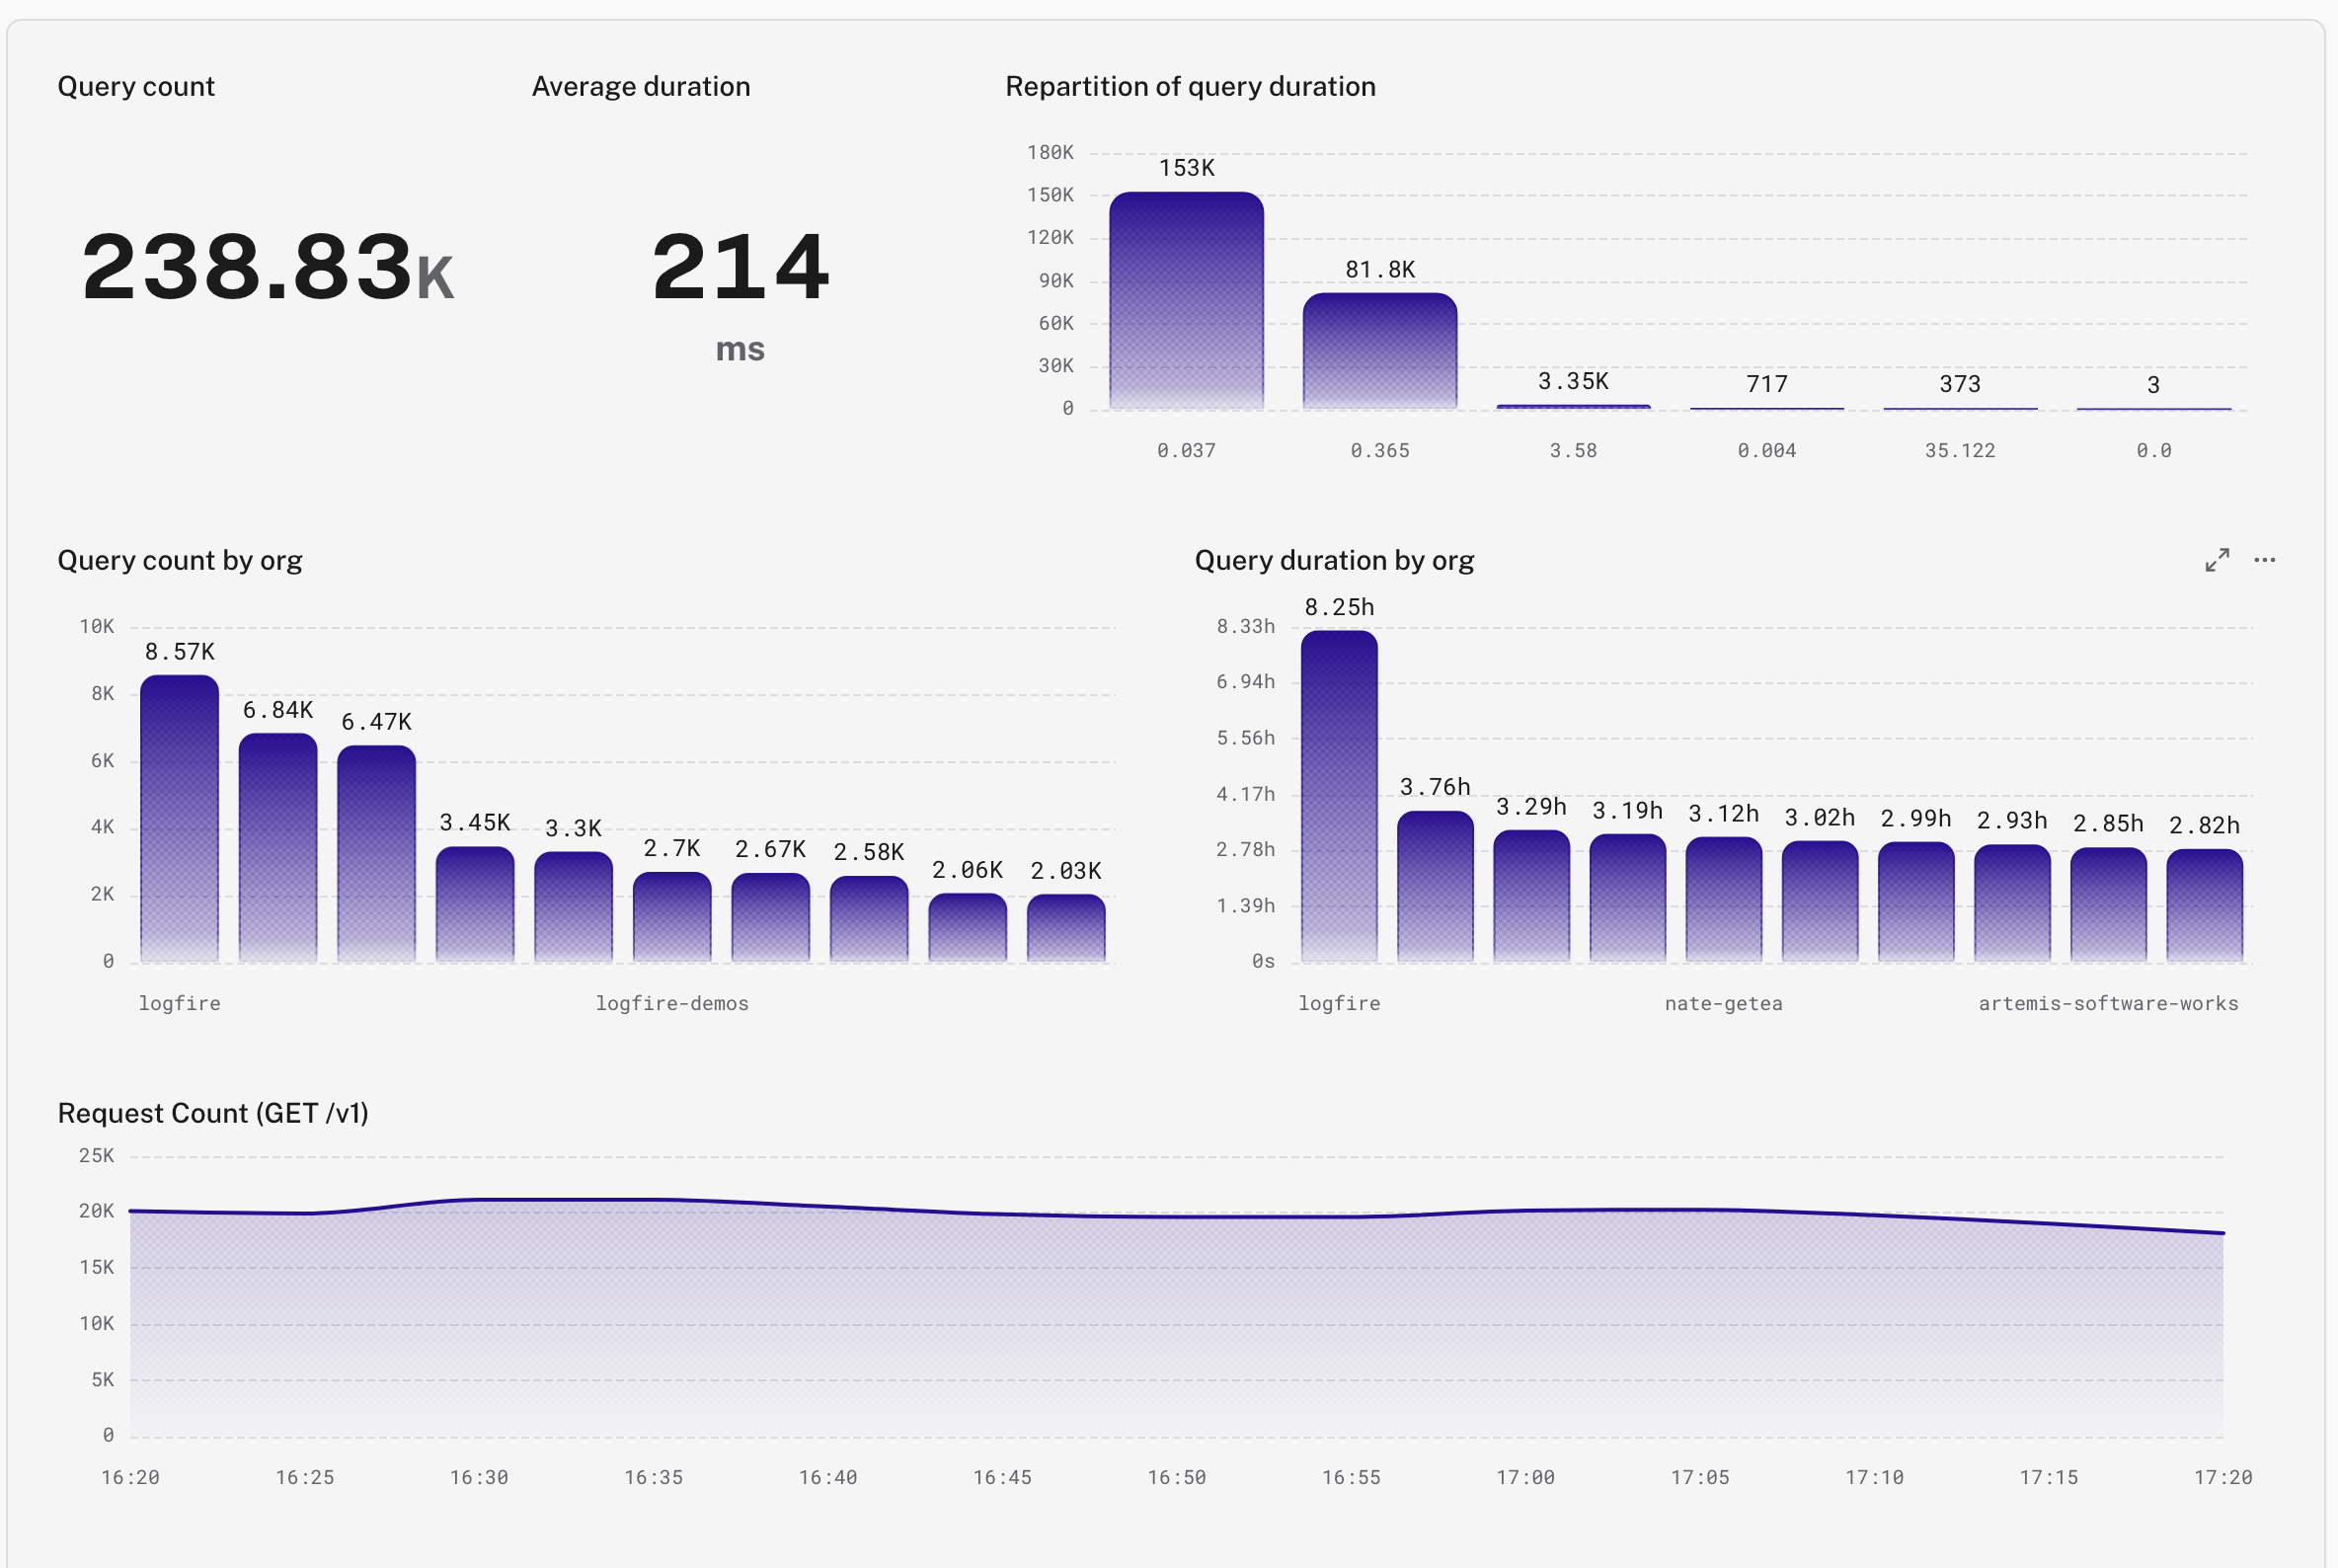
Task: Click the 238.83K query count value
Action: tap(268, 266)
